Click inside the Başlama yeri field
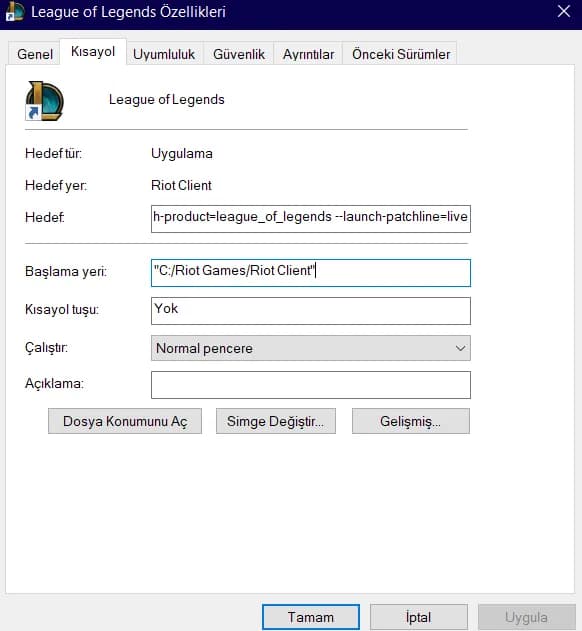The width and height of the screenshot is (582, 631). [x=311, y=272]
